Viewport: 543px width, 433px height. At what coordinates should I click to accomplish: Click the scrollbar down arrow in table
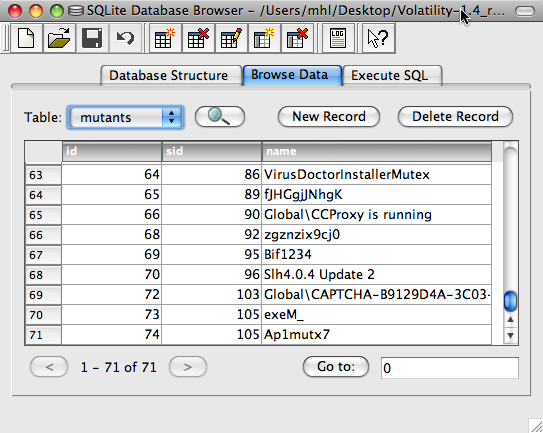[510, 335]
